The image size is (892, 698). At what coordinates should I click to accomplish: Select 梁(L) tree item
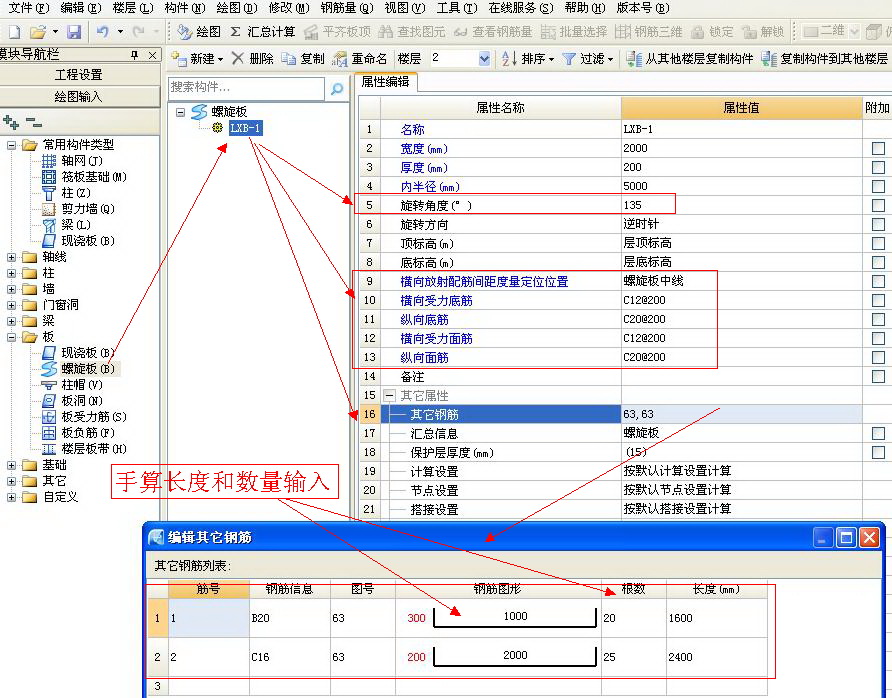pyautogui.click(x=66, y=225)
